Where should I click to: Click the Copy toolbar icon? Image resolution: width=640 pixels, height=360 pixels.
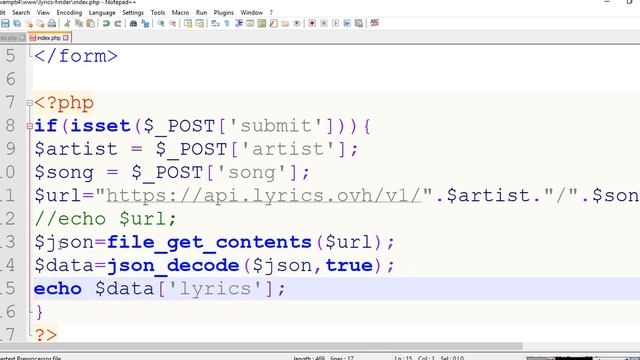click(79, 23)
